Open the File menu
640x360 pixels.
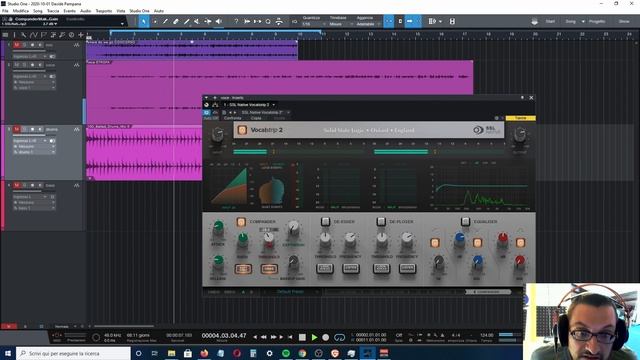coord(5,11)
